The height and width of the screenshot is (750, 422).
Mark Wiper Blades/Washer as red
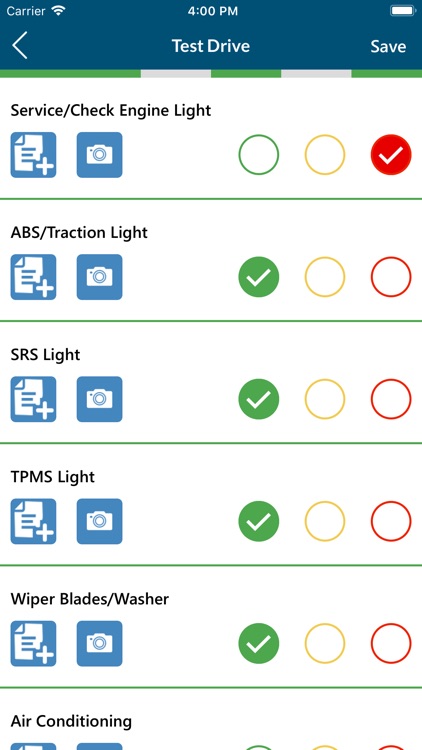coord(391,643)
